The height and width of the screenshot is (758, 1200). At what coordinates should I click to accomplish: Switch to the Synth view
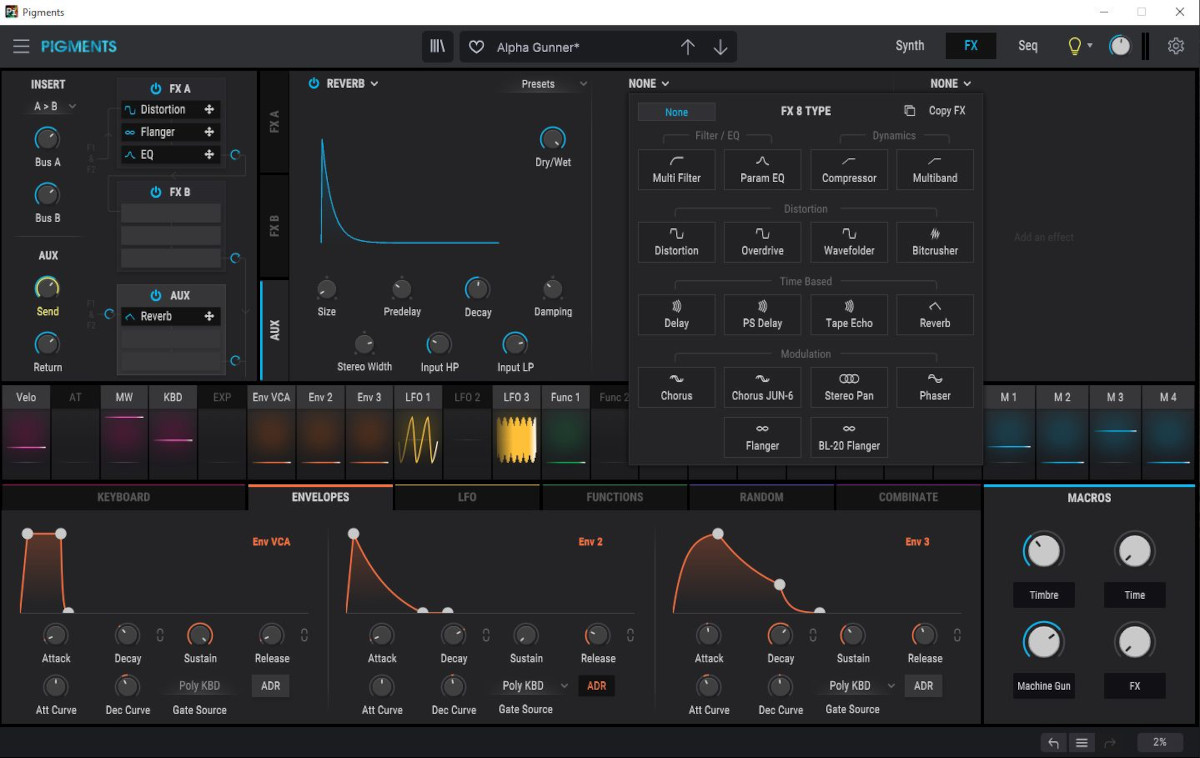pos(910,46)
